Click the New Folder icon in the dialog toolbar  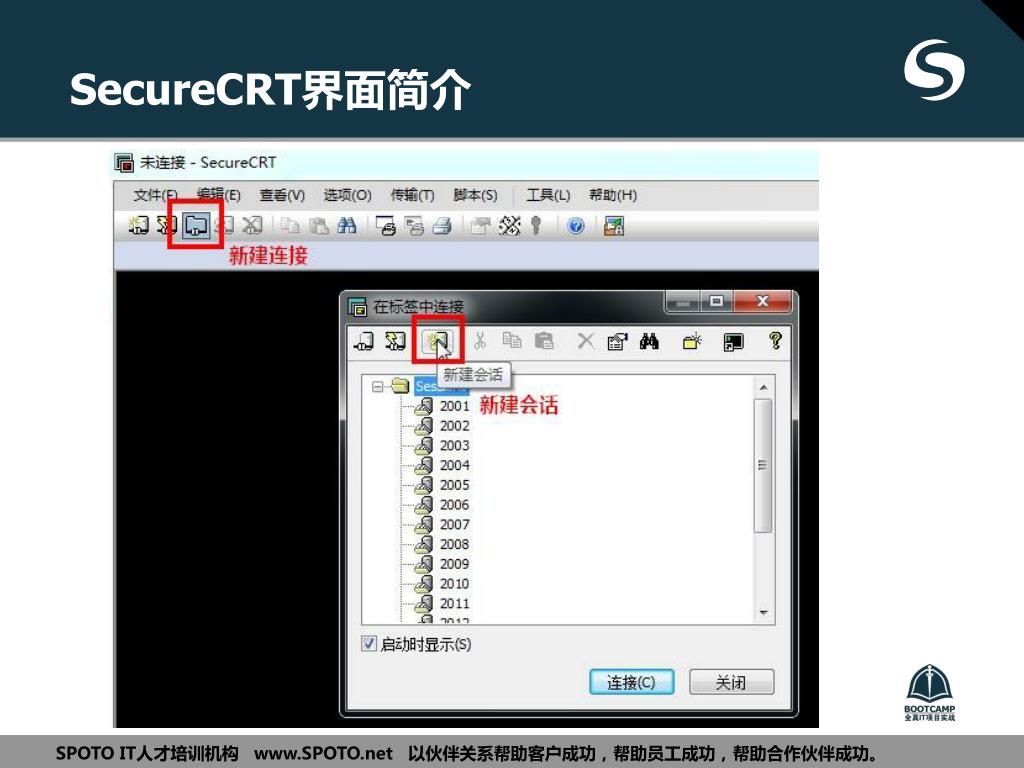pos(692,341)
